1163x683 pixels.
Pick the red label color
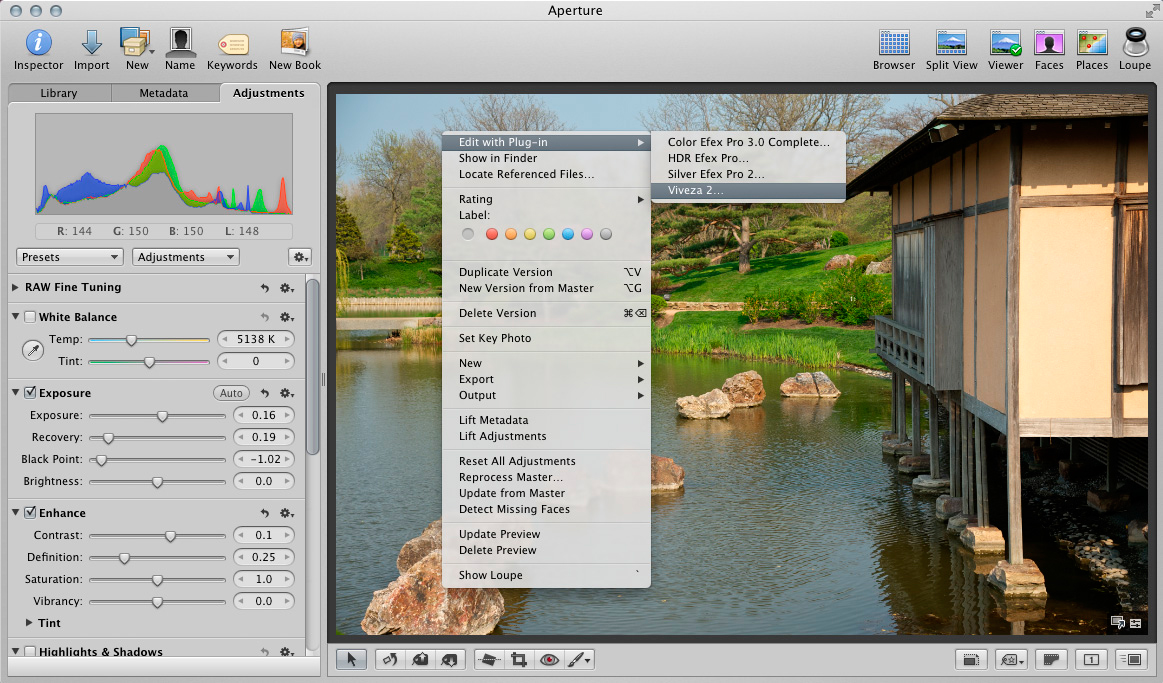(x=492, y=234)
